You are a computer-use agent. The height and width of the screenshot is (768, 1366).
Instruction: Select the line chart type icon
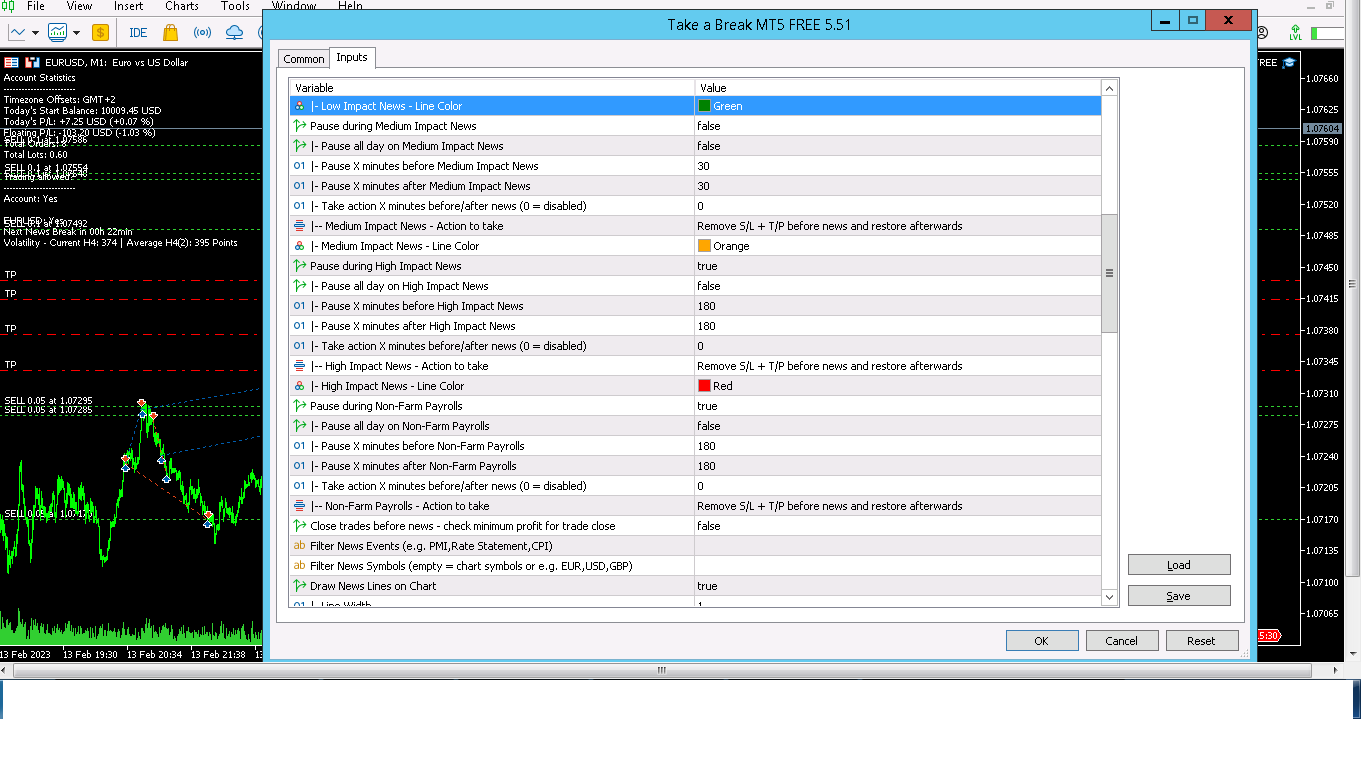(x=17, y=33)
